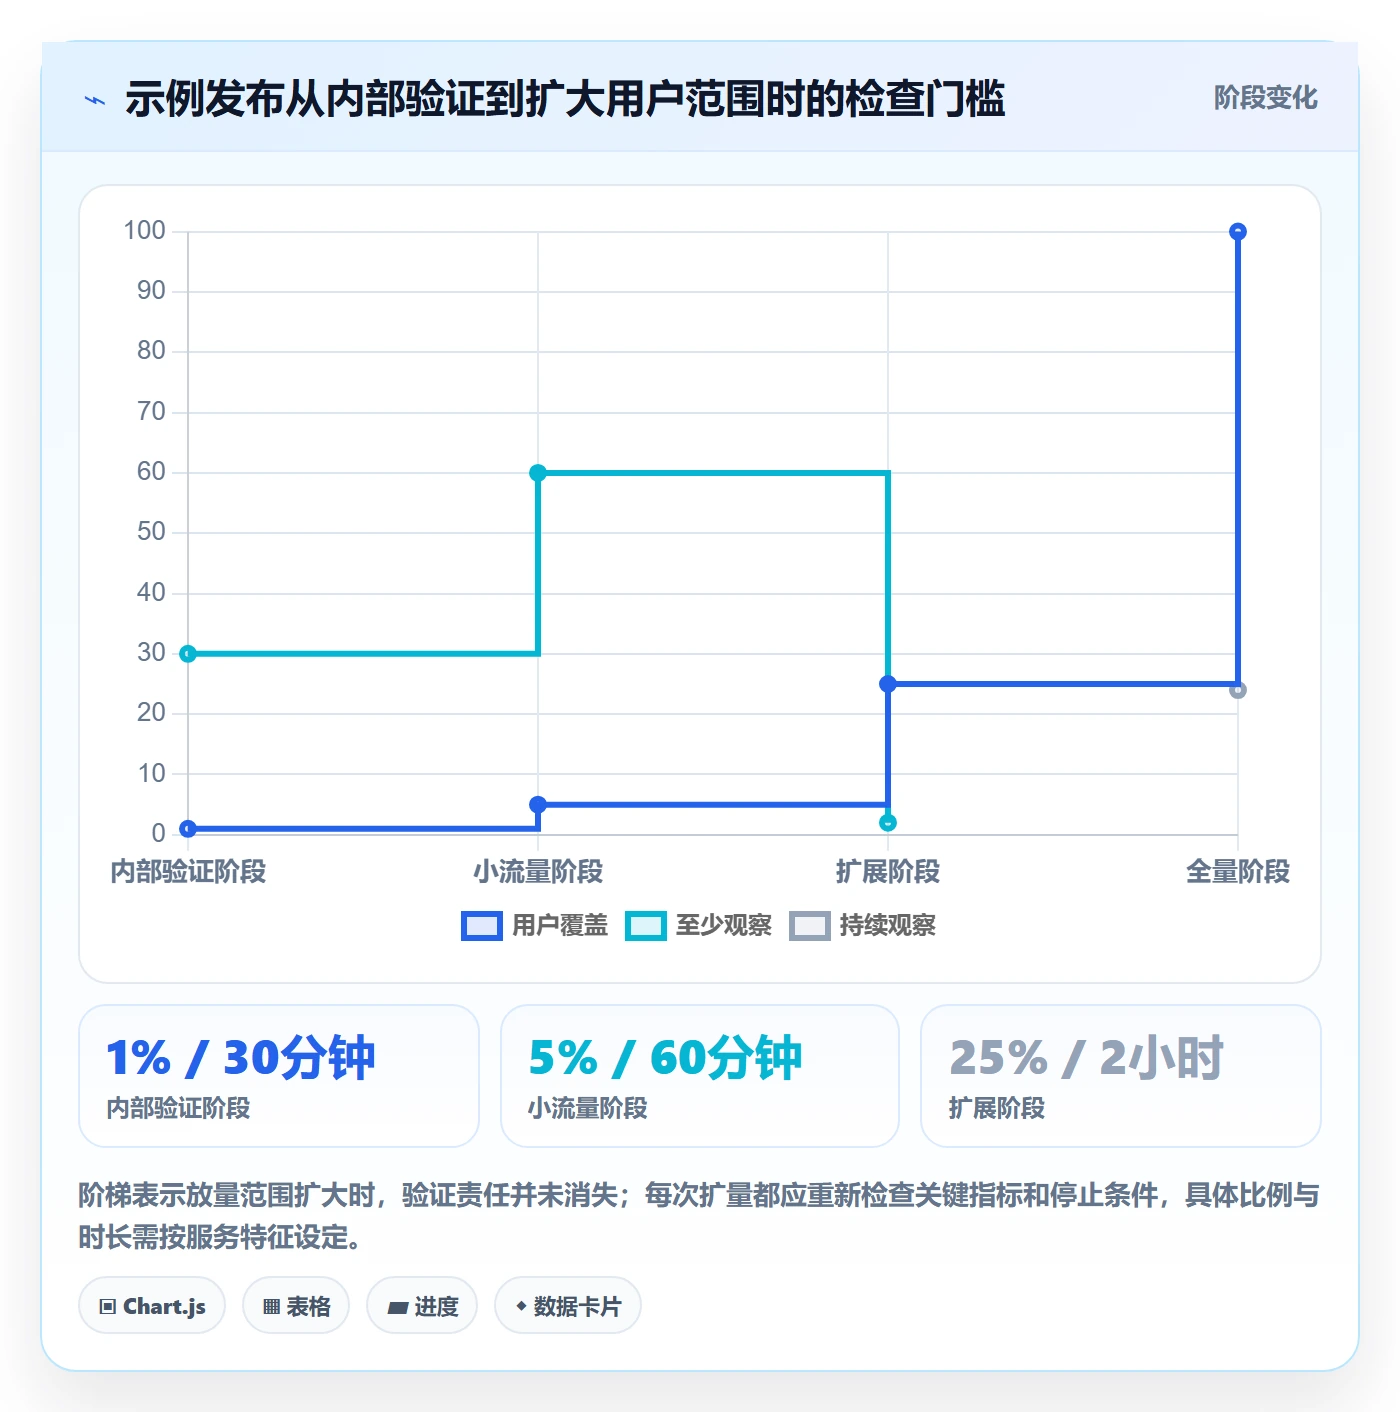This screenshot has height=1412, width=1400.
Task: Click the gray 持续观察 point at 全量阶段
Action: [1238, 690]
